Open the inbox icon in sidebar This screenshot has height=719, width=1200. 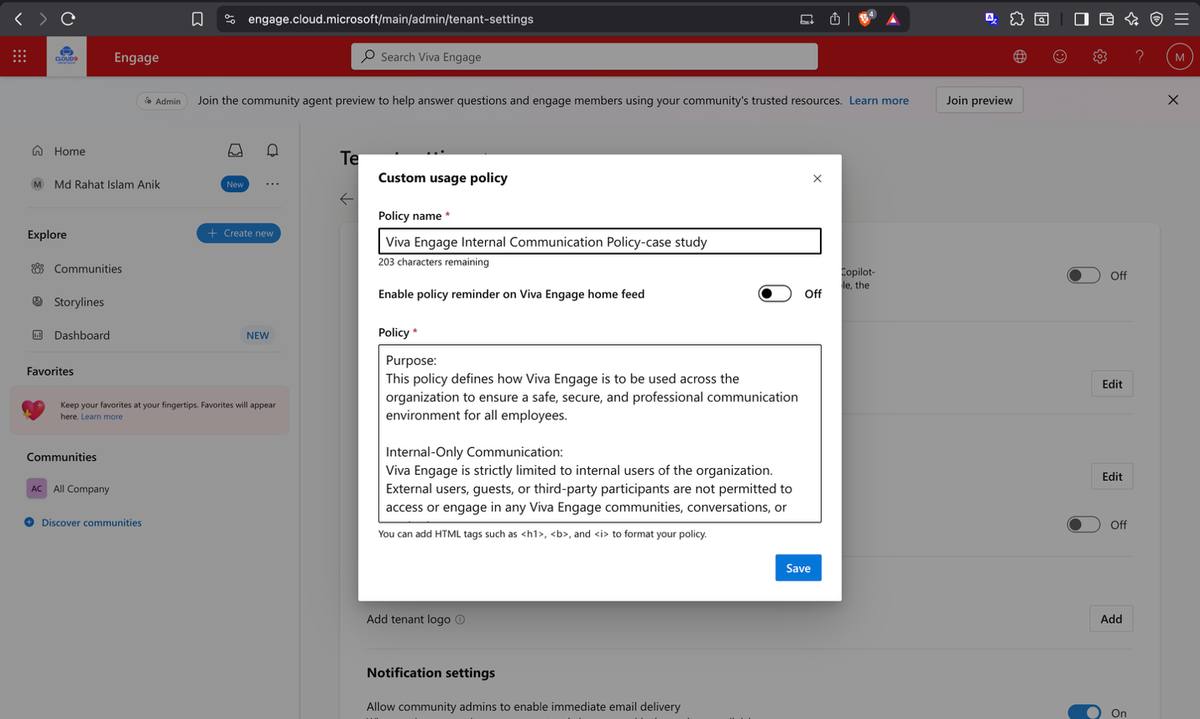(235, 151)
